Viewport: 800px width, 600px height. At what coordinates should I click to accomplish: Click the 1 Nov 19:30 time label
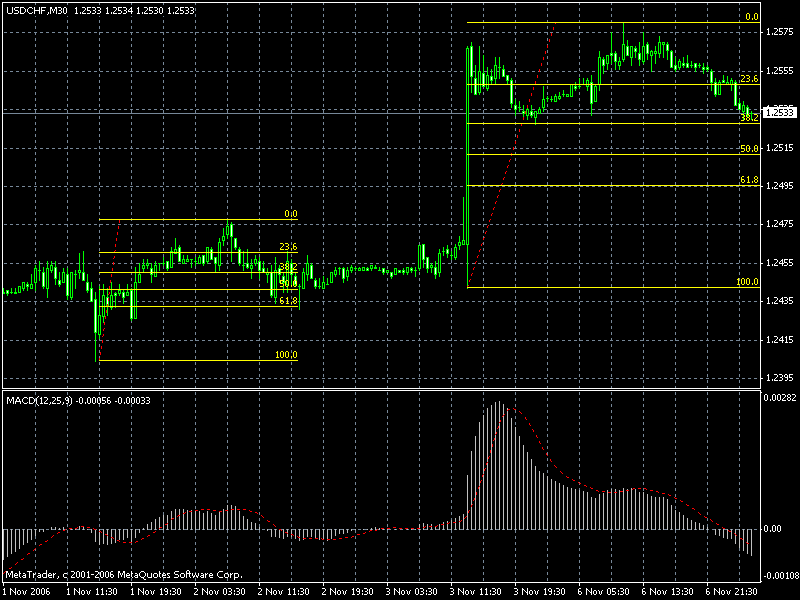(156, 592)
